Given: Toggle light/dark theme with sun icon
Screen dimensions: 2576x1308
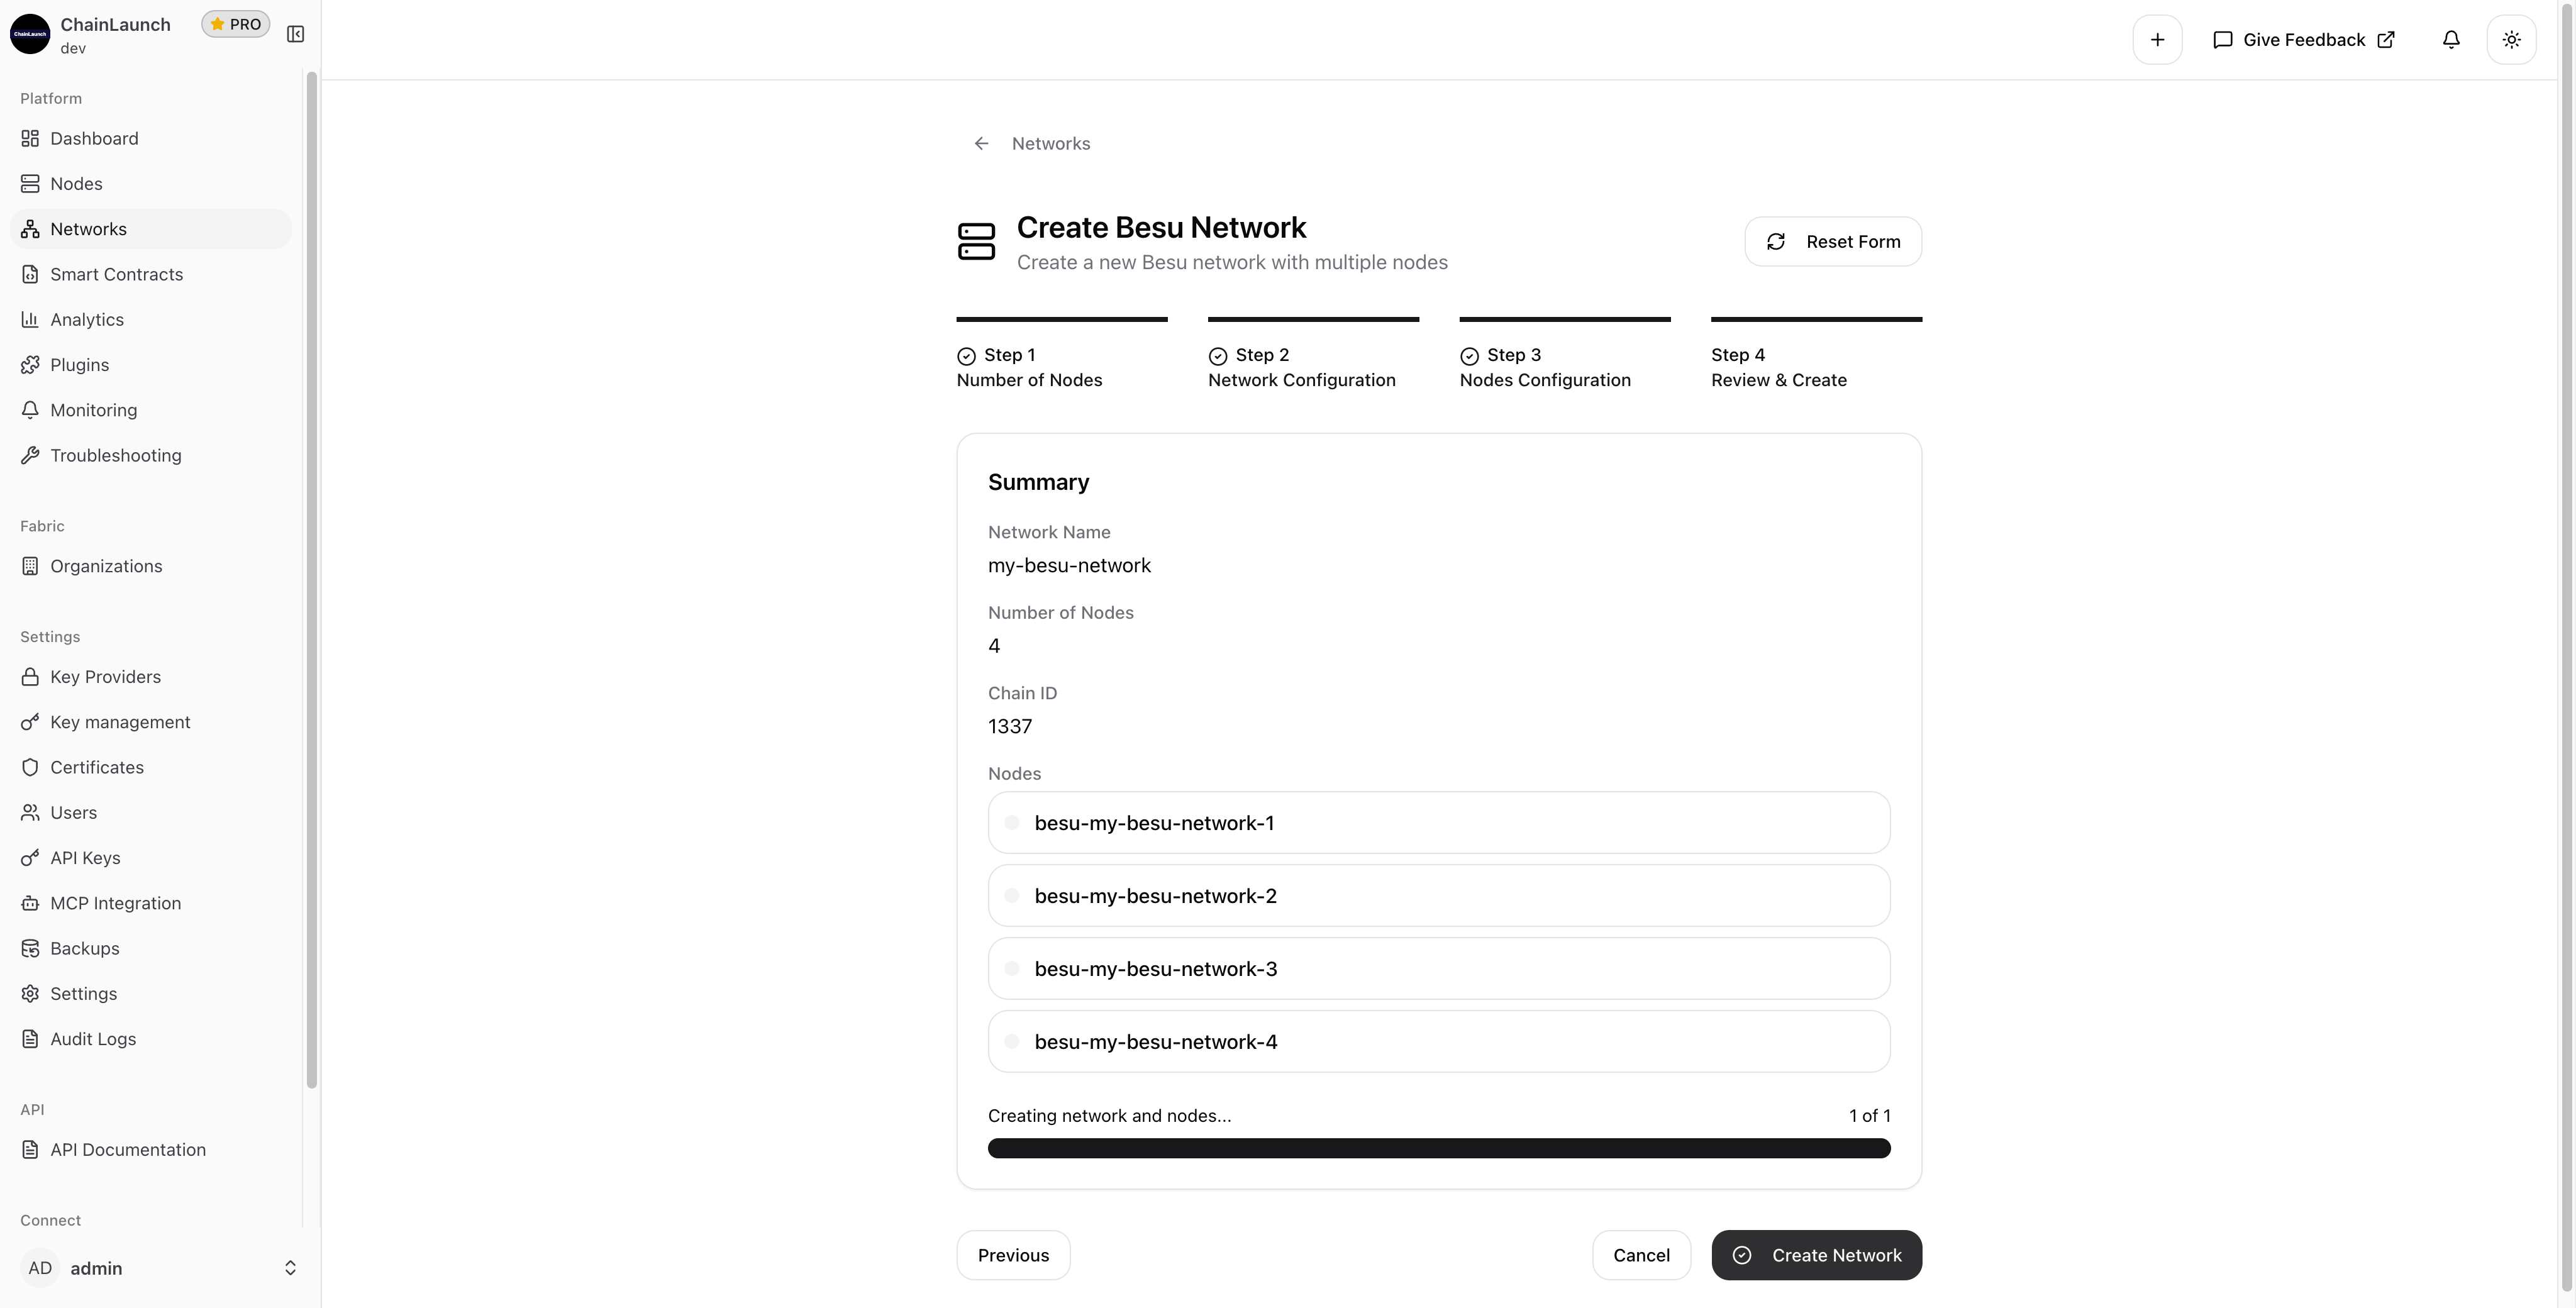Looking at the screenshot, I should (2511, 39).
